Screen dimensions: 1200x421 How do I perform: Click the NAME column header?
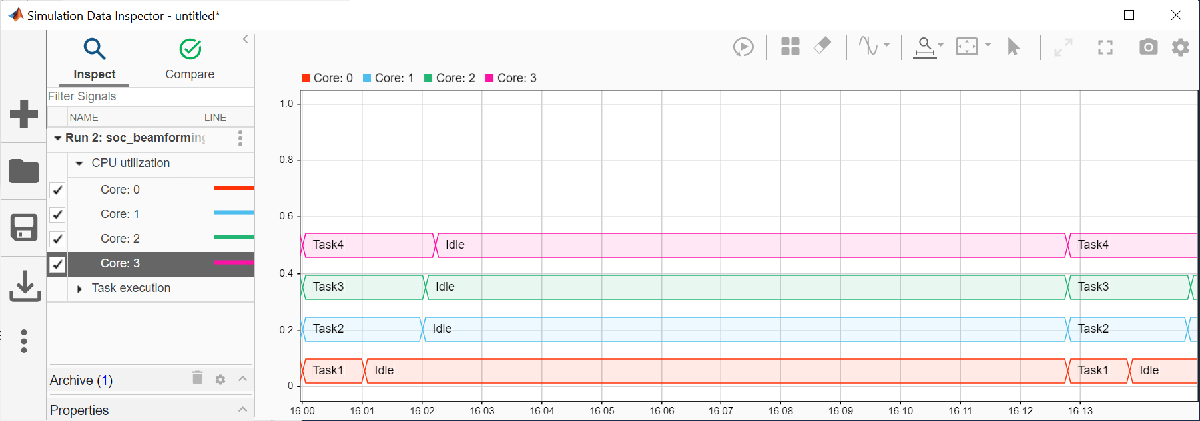tap(84, 117)
